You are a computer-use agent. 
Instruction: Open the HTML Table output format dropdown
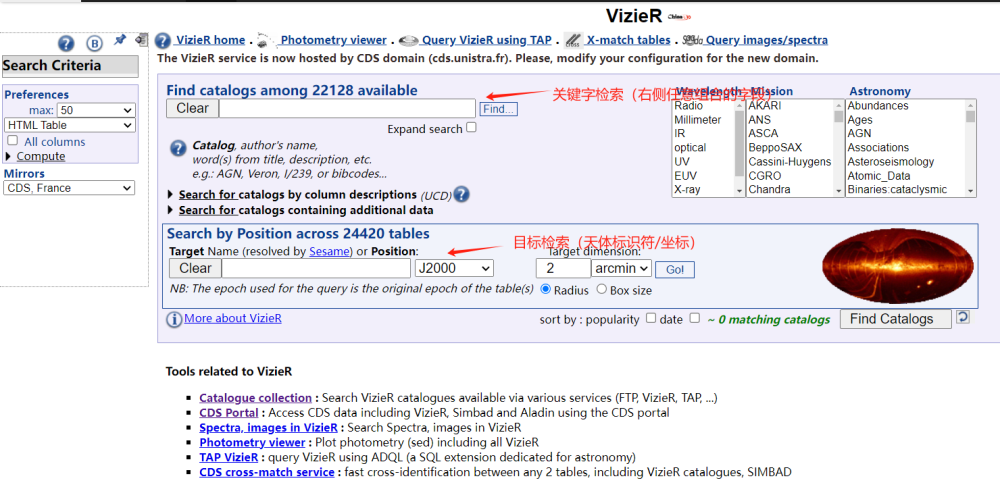pyautogui.click(x=70, y=125)
